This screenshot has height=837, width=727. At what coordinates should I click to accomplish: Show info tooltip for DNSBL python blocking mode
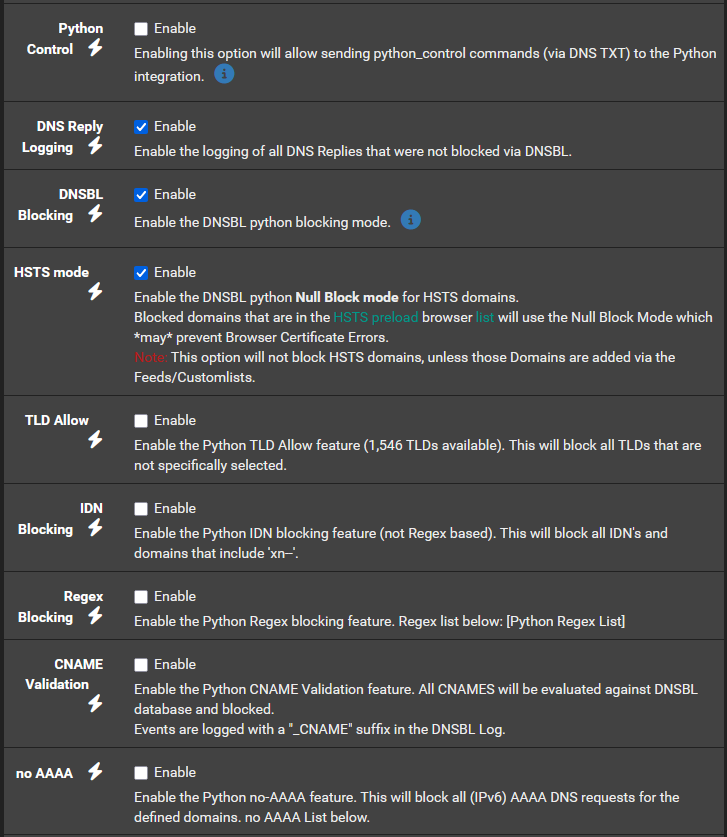coord(410,220)
